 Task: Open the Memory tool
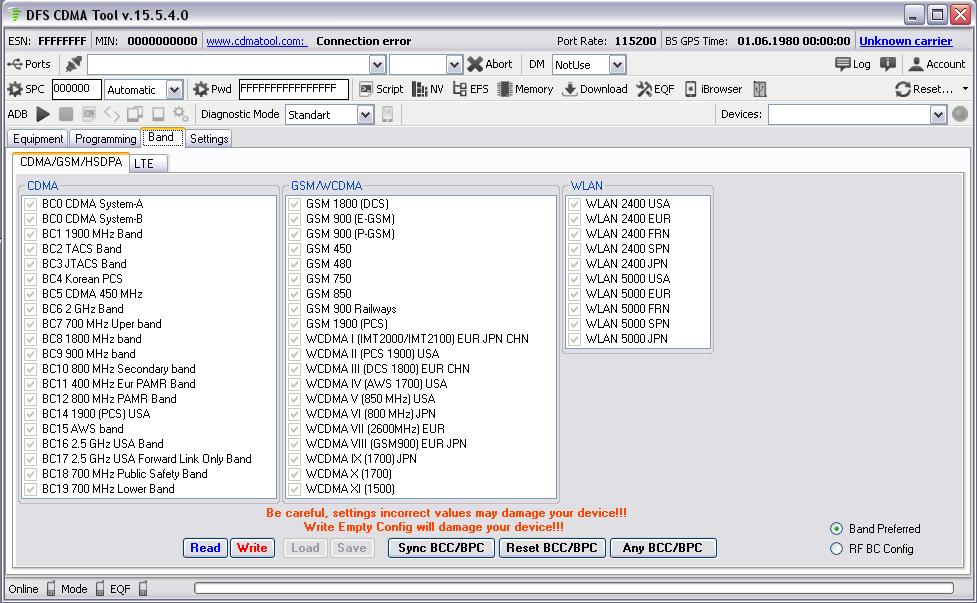[525, 89]
